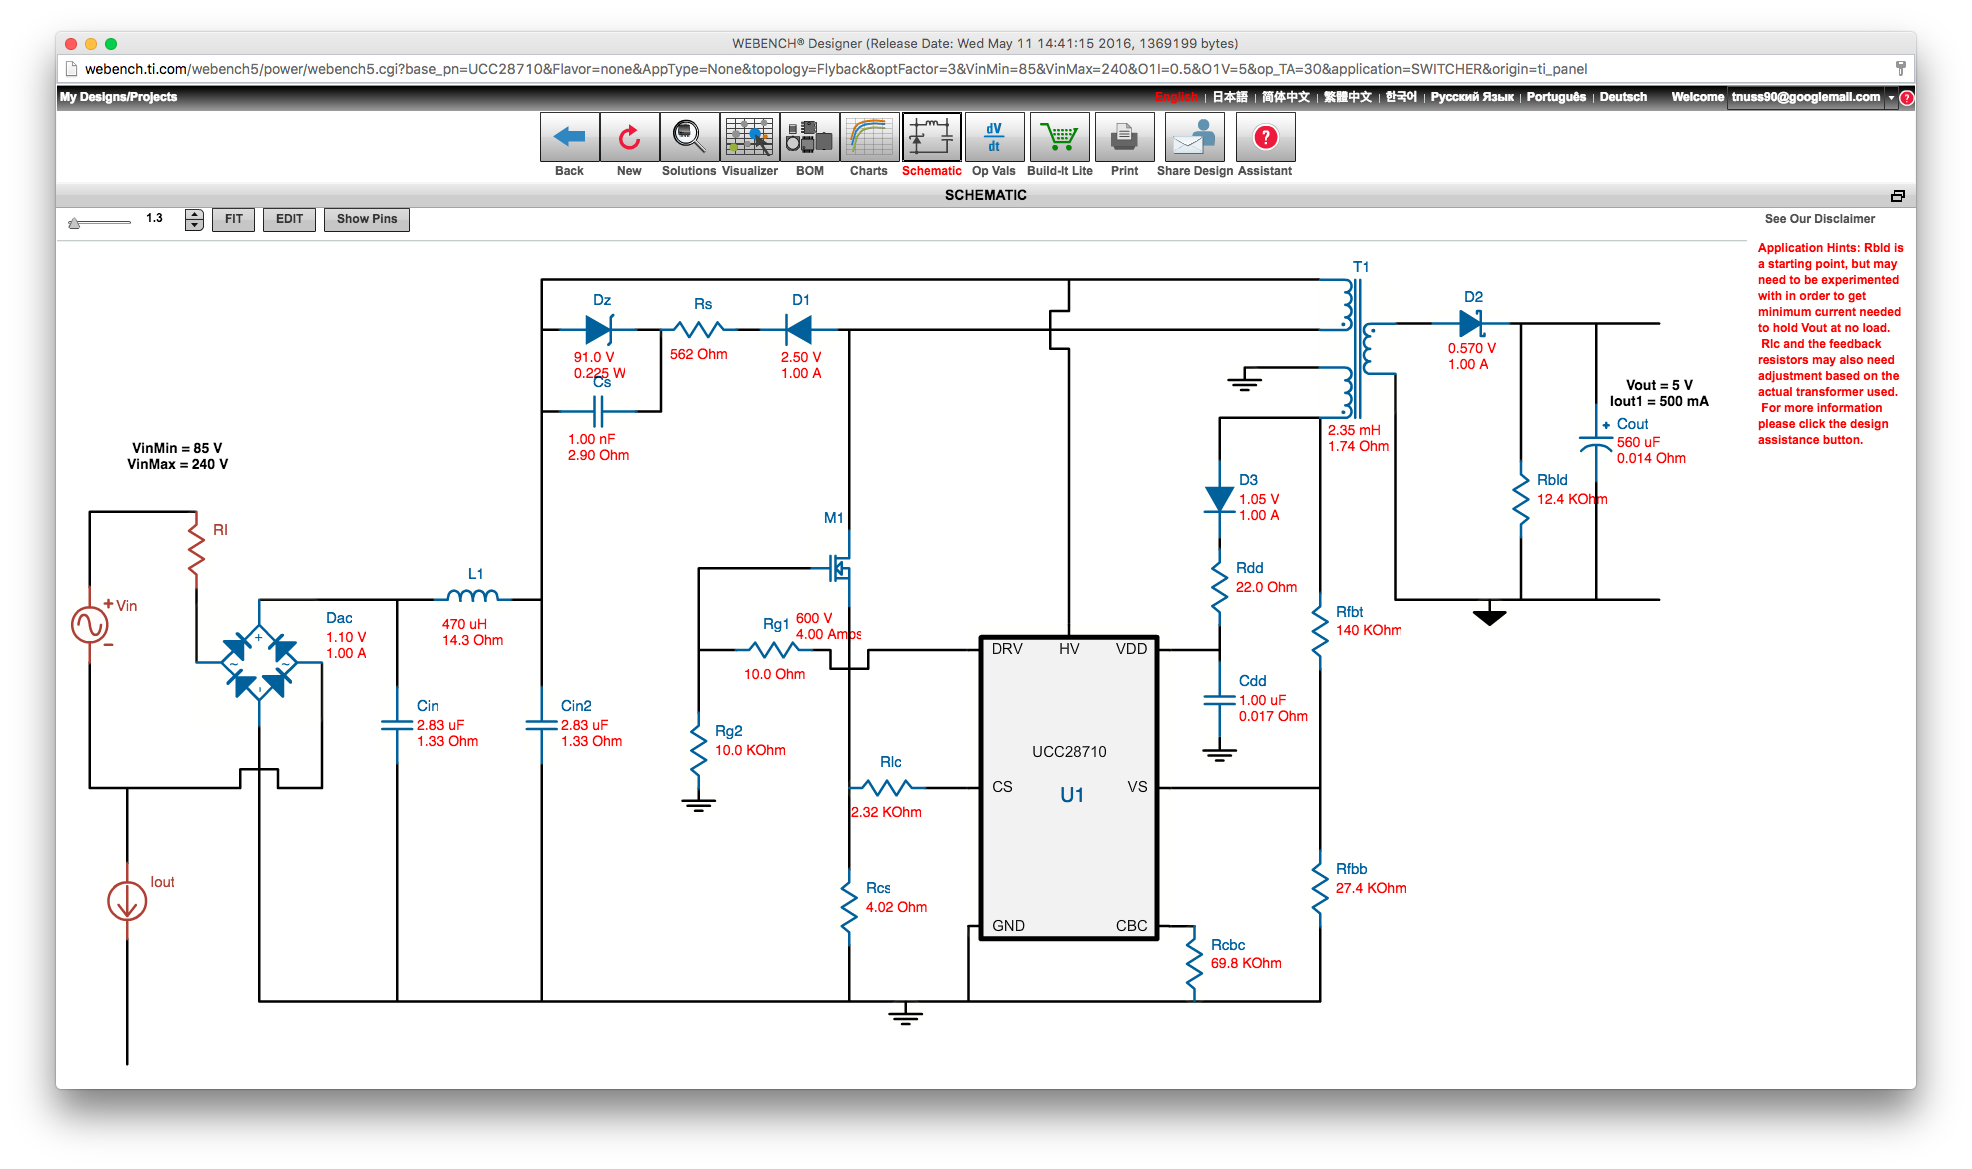Select the D1 diode symbol
The image size is (1972, 1169).
point(799,329)
